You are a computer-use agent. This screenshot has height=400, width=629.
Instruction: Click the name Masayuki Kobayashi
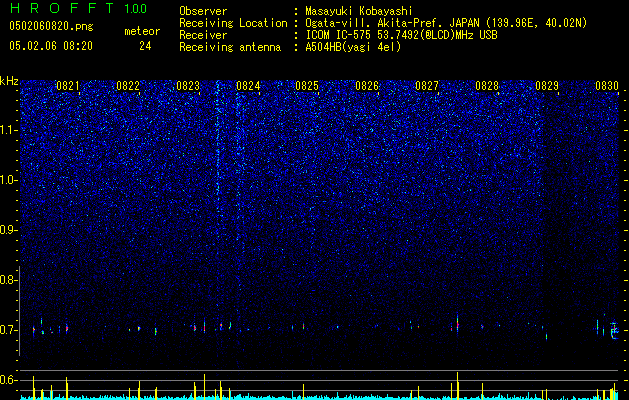tap(359, 11)
